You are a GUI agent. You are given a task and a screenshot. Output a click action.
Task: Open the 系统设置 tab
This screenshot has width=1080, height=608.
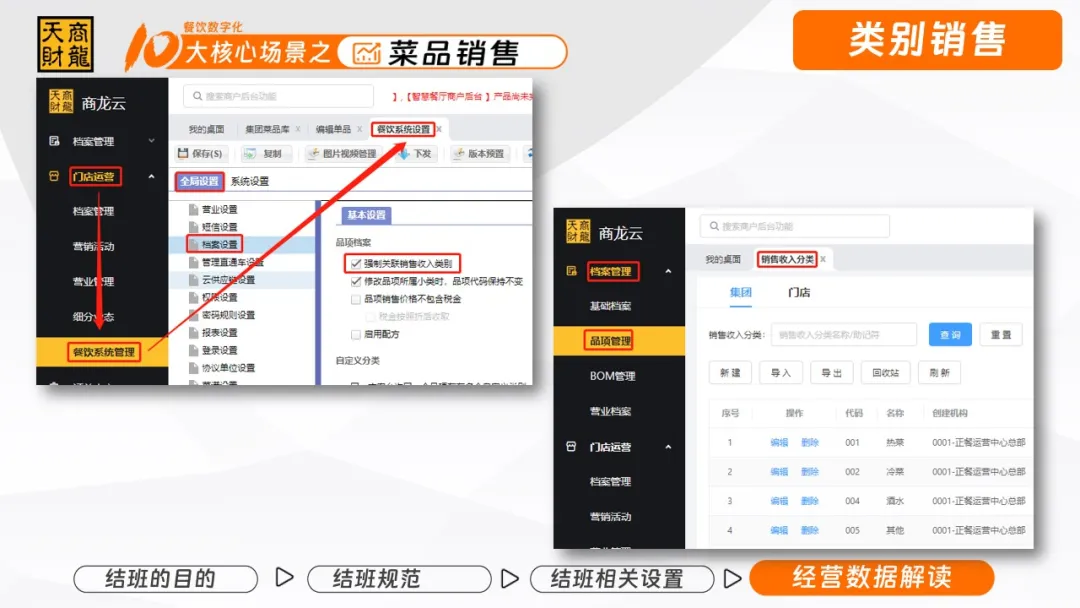coord(250,181)
